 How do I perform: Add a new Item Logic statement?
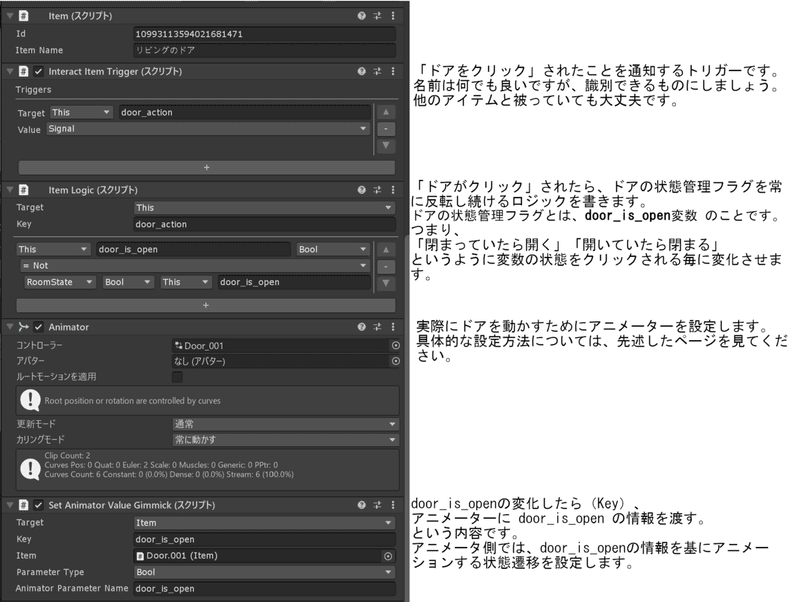pos(206,305)
